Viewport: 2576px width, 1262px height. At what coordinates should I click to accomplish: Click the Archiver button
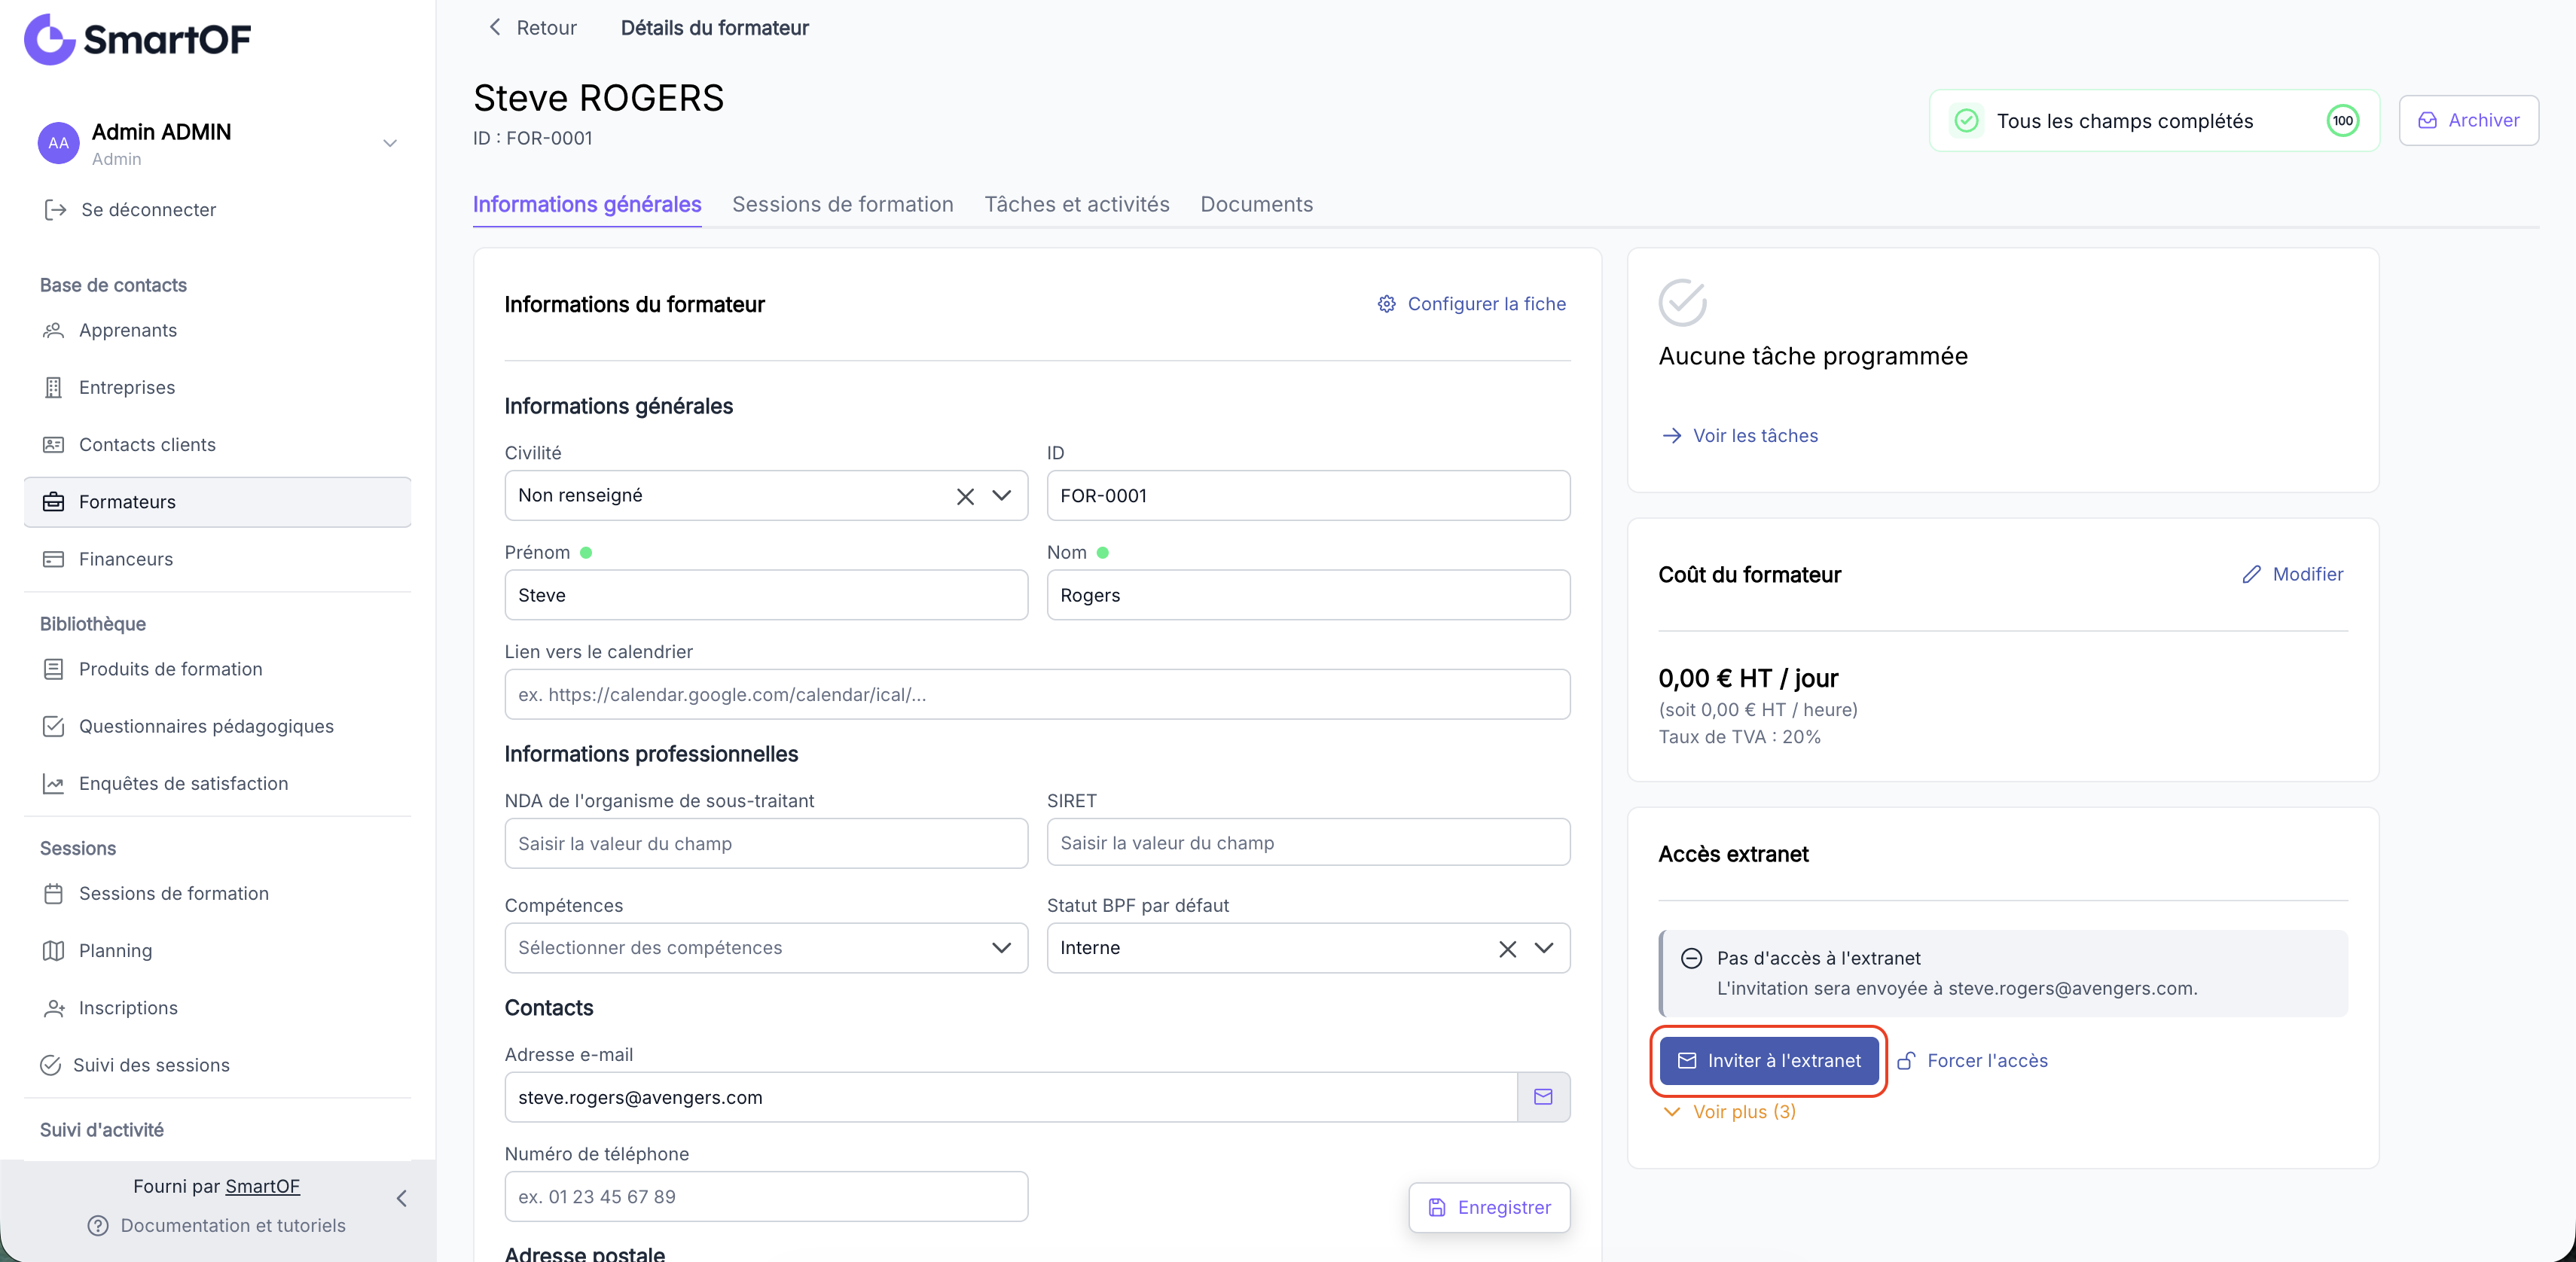tap(2468, 120)
